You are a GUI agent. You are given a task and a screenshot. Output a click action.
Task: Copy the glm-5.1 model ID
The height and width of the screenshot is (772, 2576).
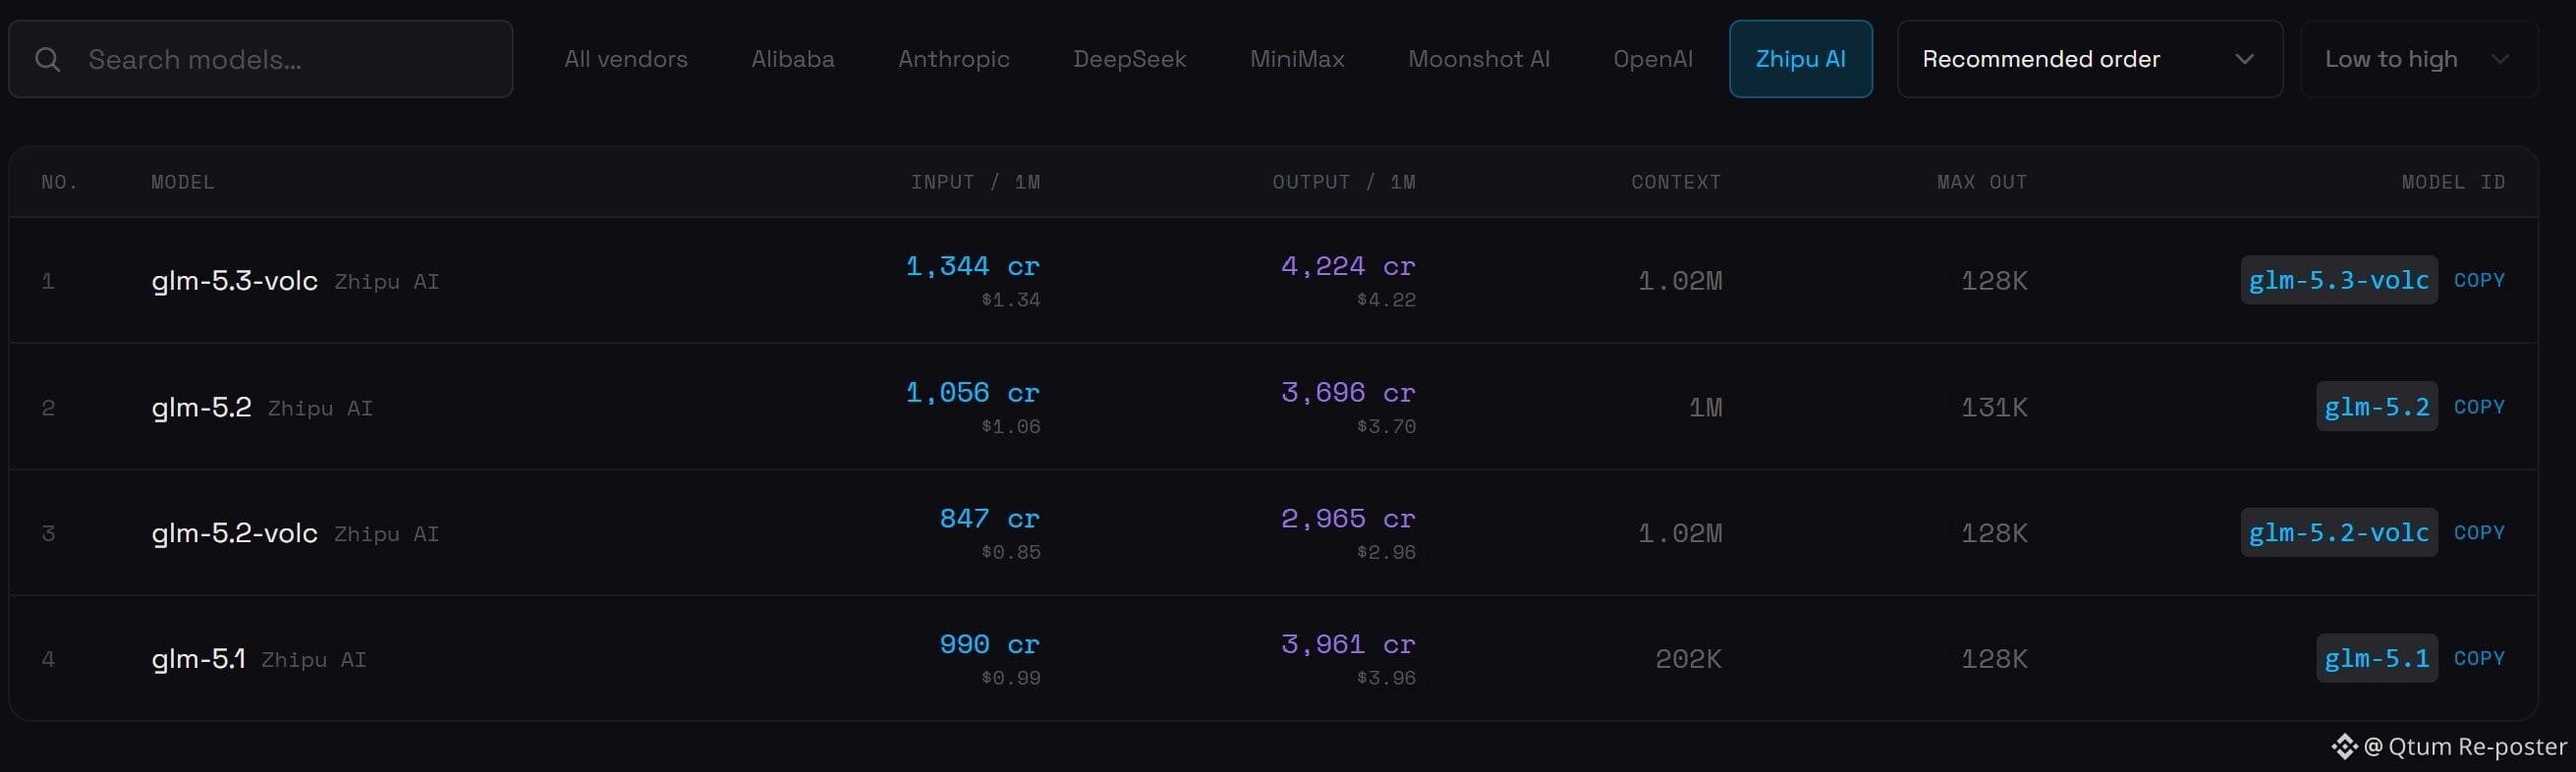(2479, 659)
